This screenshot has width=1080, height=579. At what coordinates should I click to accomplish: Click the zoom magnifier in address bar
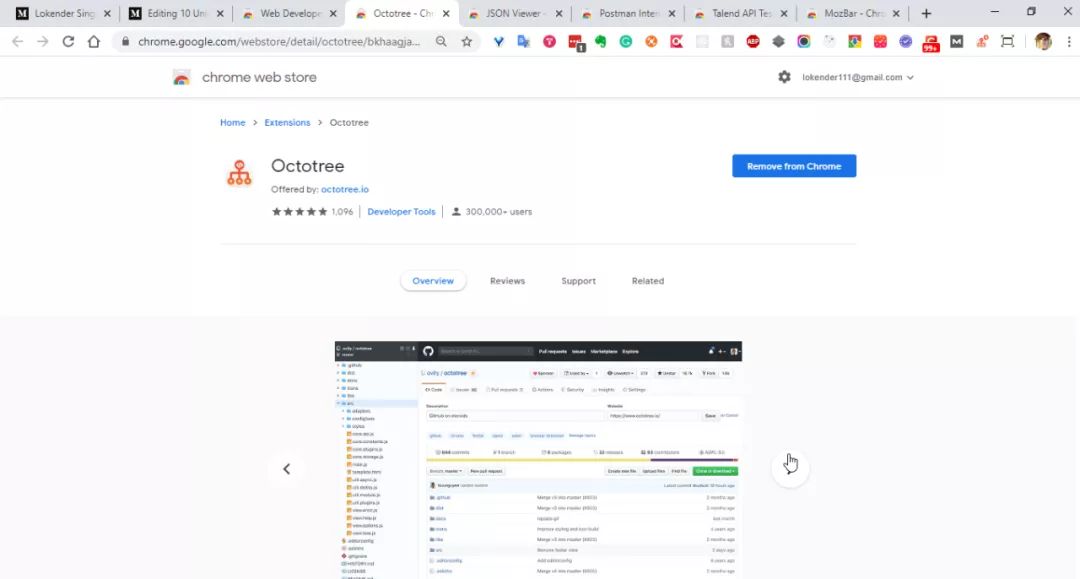pyautogui.click(x=442, y=41)
